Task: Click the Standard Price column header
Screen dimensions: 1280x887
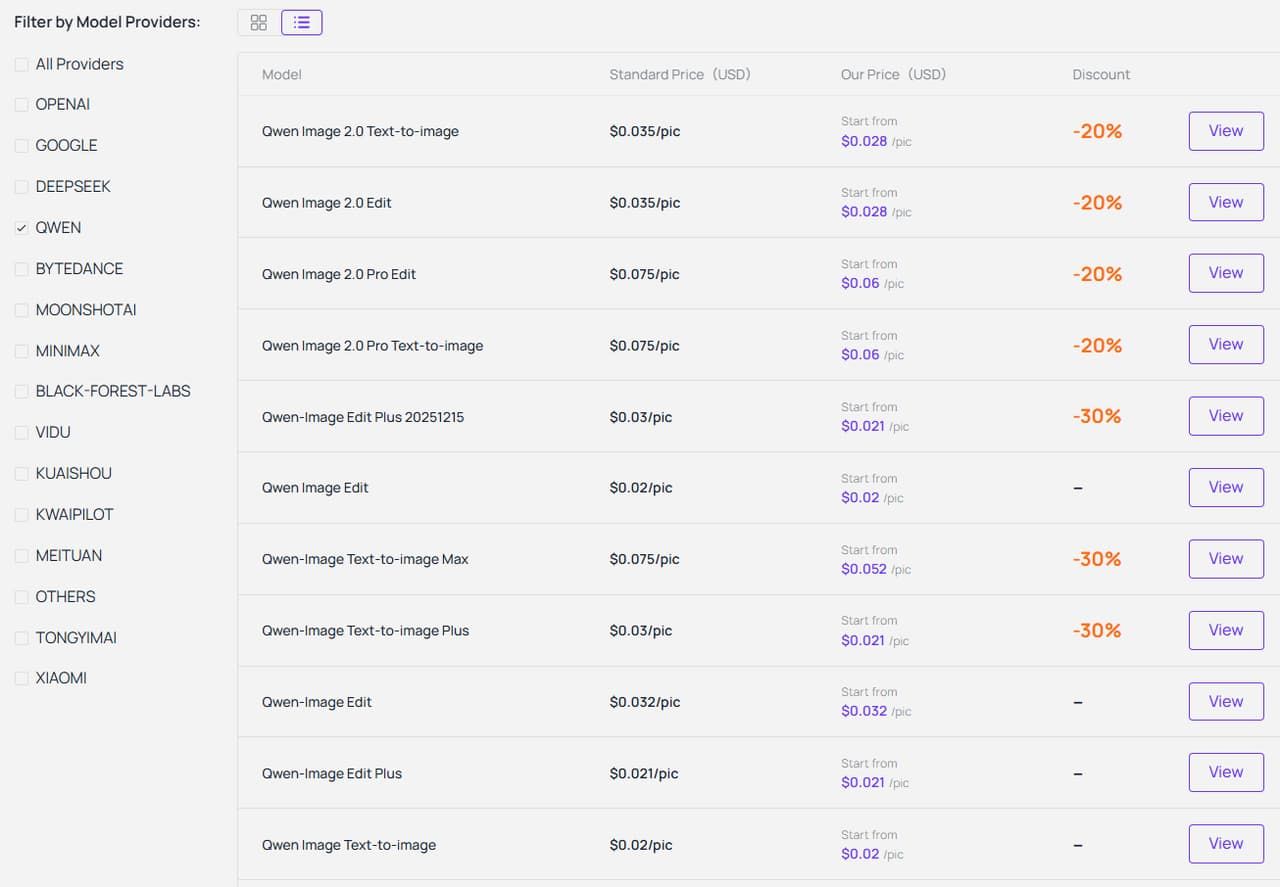Action: pyautogui.click(x=679, y=74)
